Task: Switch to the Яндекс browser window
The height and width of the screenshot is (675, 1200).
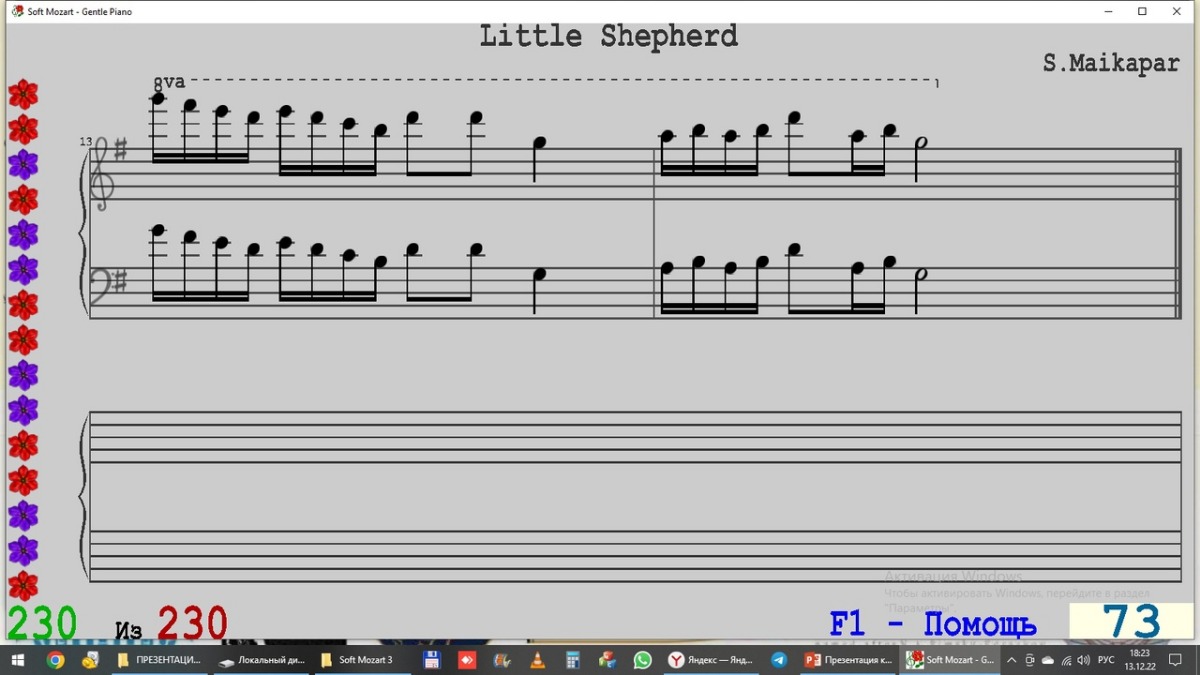Action: [x=711, y=660]
